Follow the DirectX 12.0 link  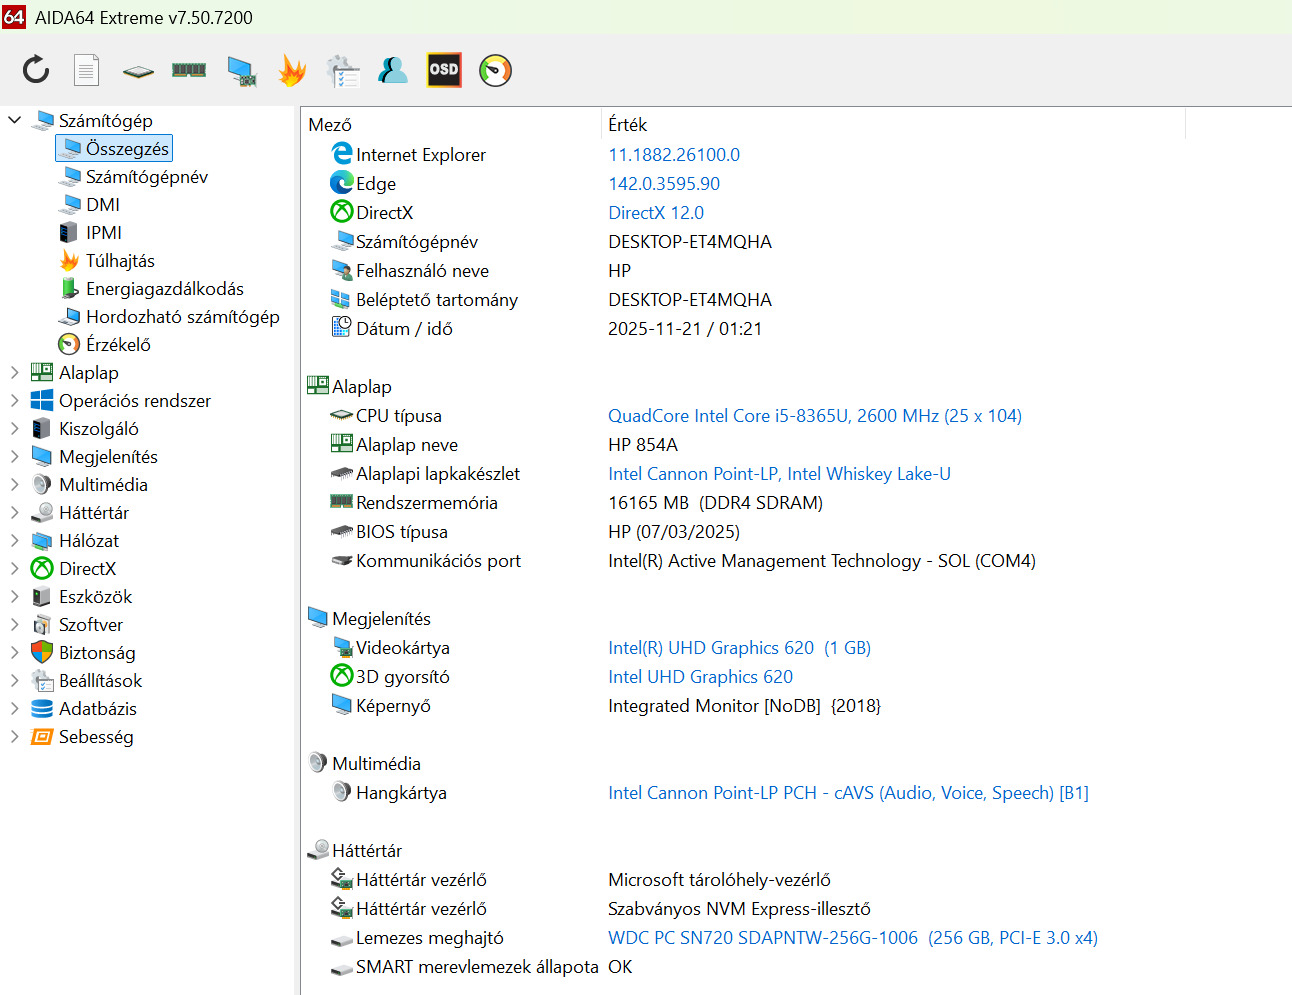656,212
